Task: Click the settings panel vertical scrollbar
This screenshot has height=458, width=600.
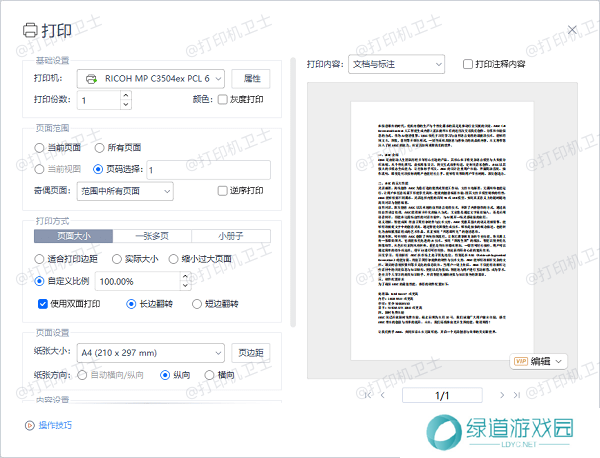Action: click(x=293, y=192)
